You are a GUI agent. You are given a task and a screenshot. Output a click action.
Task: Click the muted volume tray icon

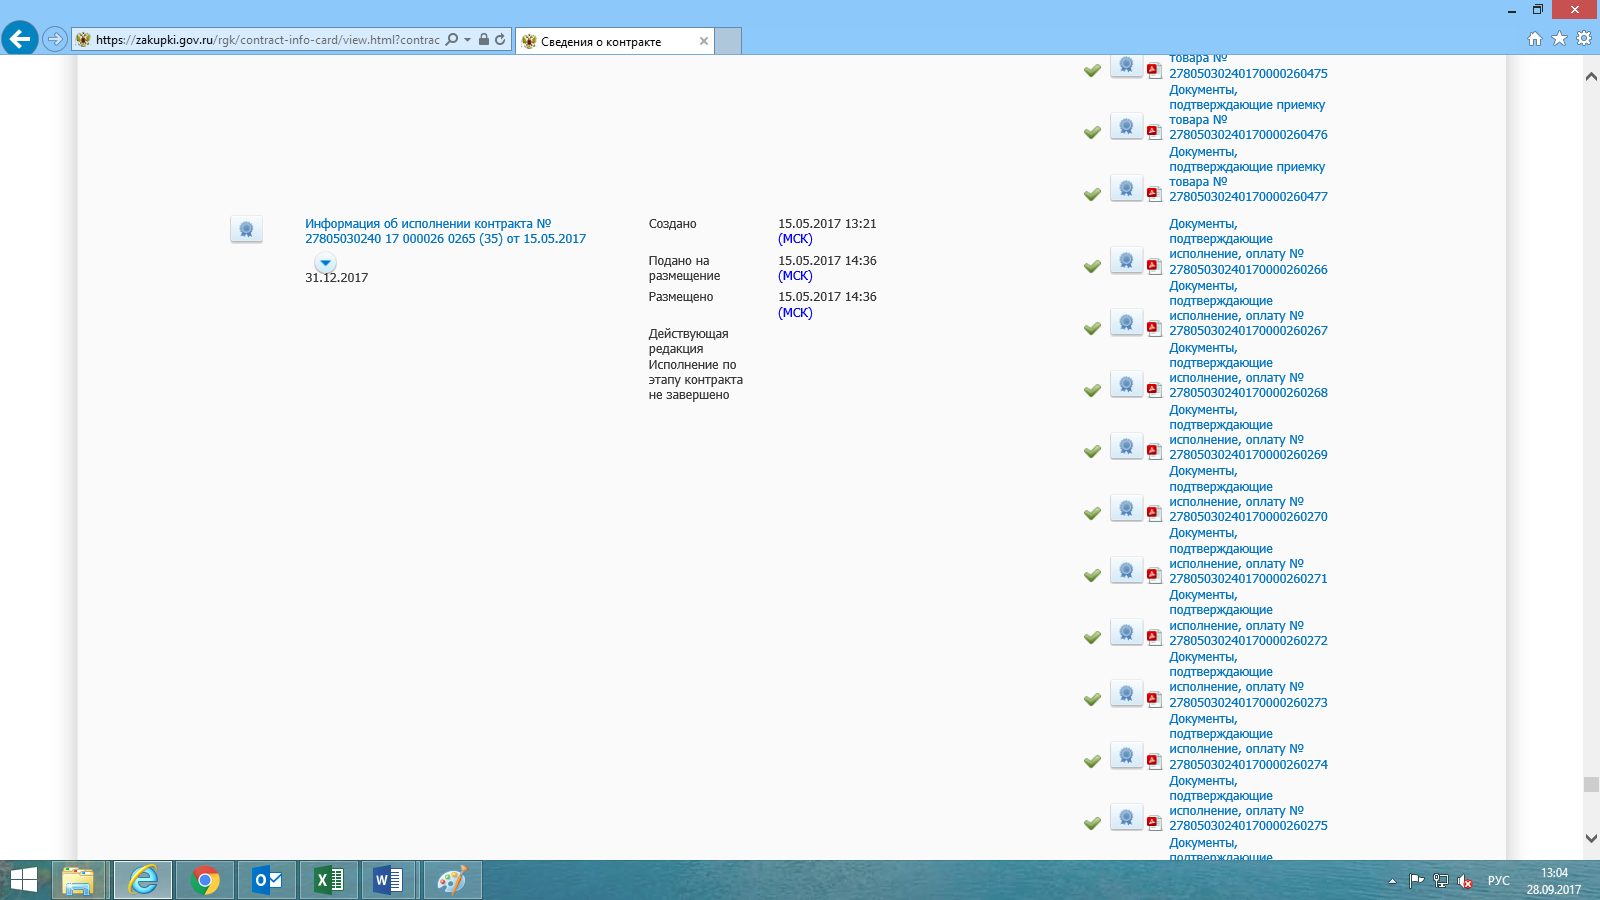[1465, 881]
